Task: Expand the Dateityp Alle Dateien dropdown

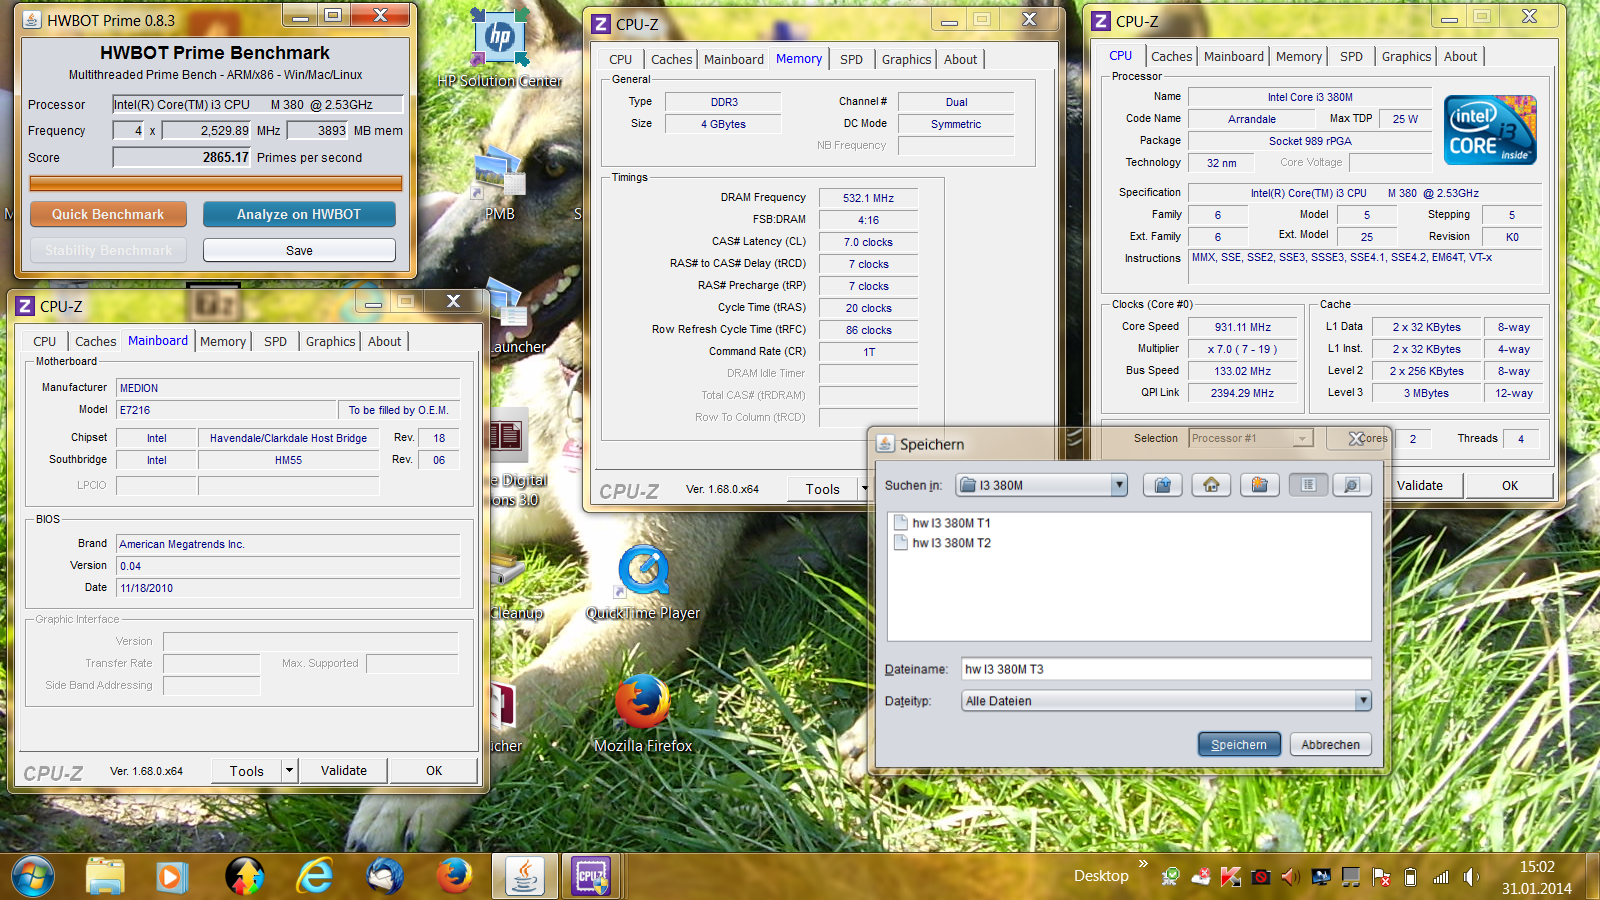Action: pos(1362,701)
